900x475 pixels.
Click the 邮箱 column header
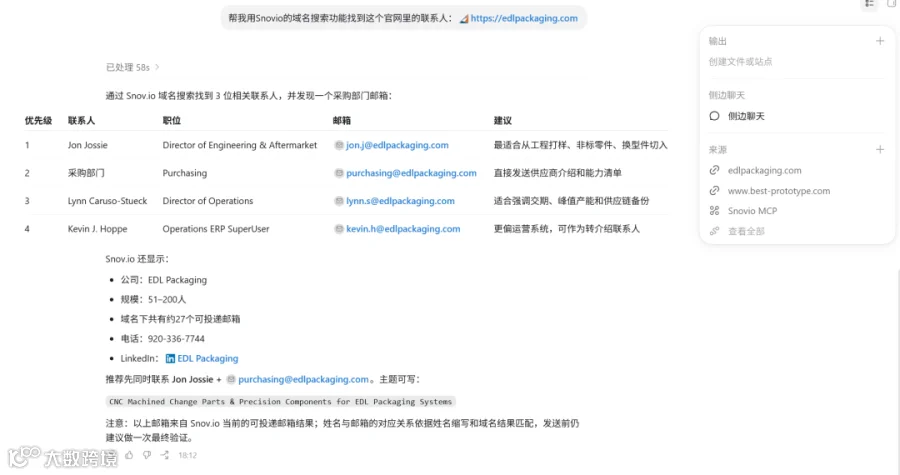pyautogui.click(x=342, y=120)
